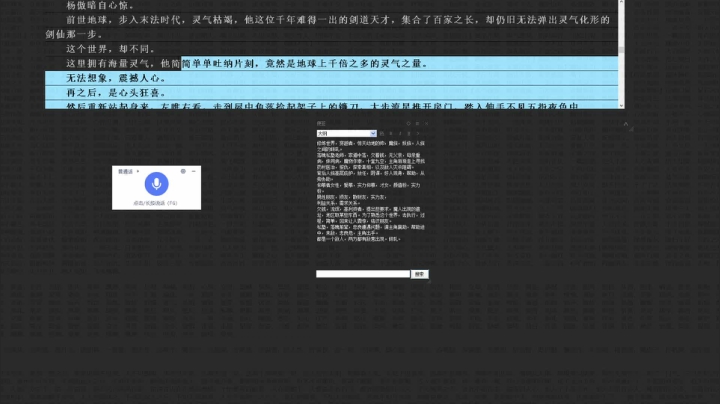Open voice input settings gear icon
Image resolution: width=720 pixels, height=404 pixels.
pos(183,171)
